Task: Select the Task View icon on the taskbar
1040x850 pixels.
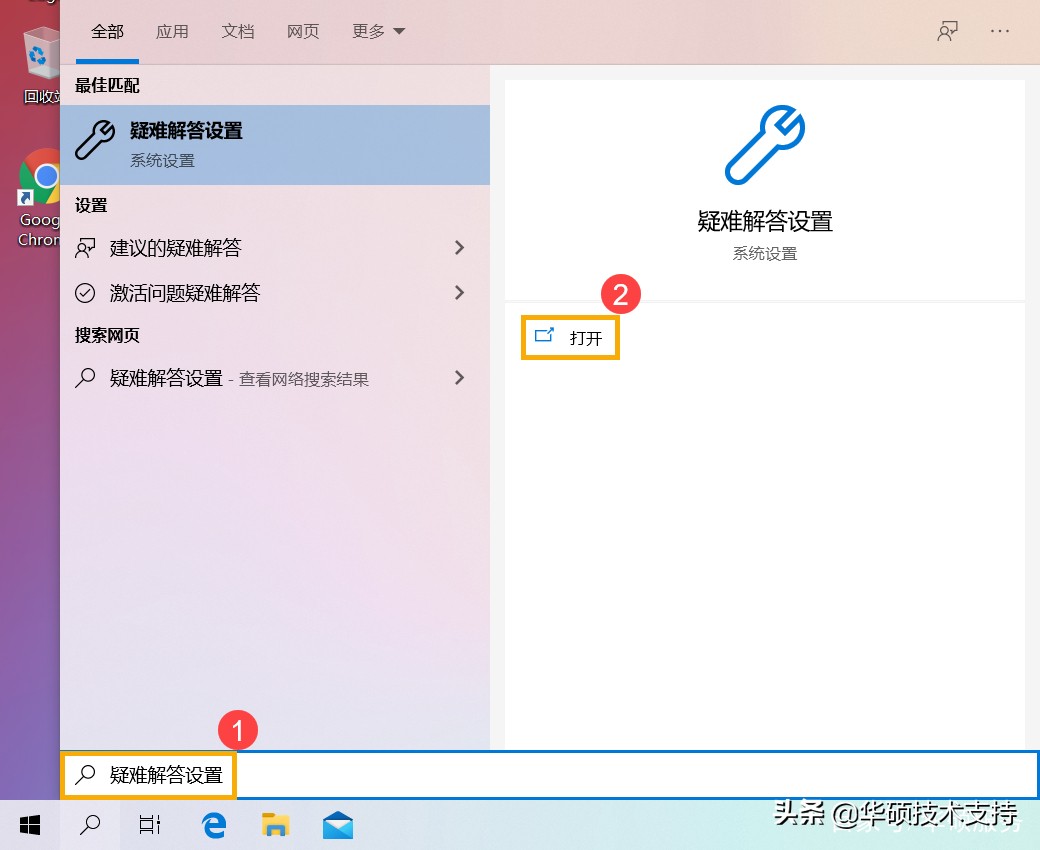Action: 149,825
